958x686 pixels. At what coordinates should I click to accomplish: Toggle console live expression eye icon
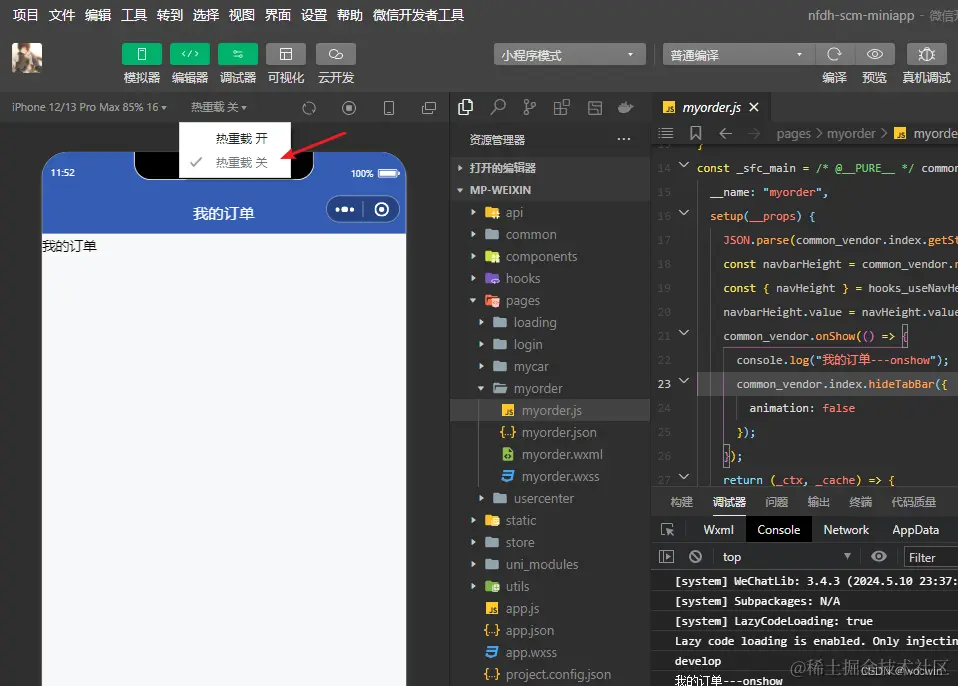pos(879,556)
